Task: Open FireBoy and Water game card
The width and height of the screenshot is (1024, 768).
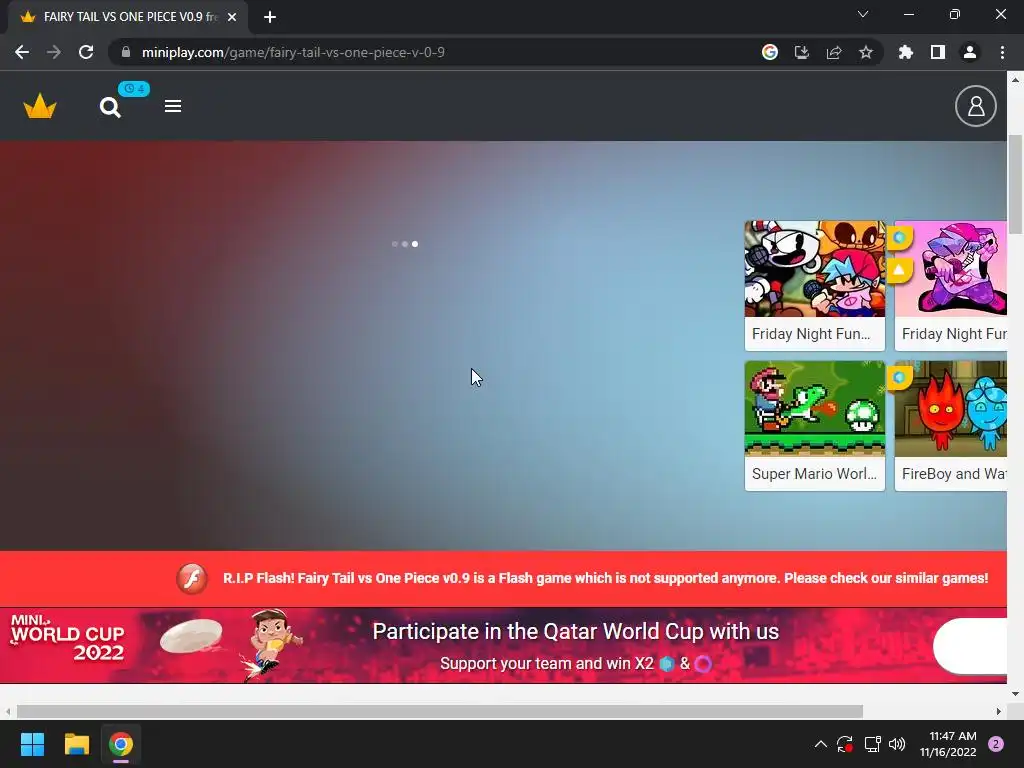Action: (950, 425)
